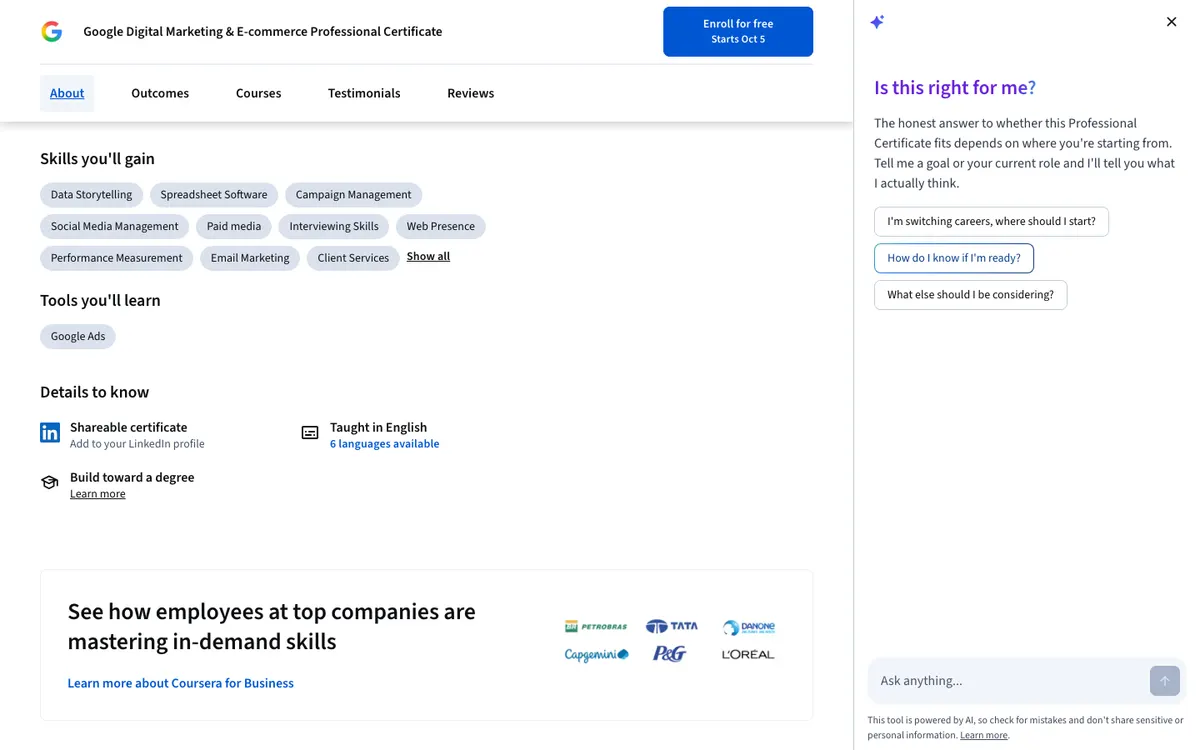Select the Client Services skill chip

click(353, 258)
